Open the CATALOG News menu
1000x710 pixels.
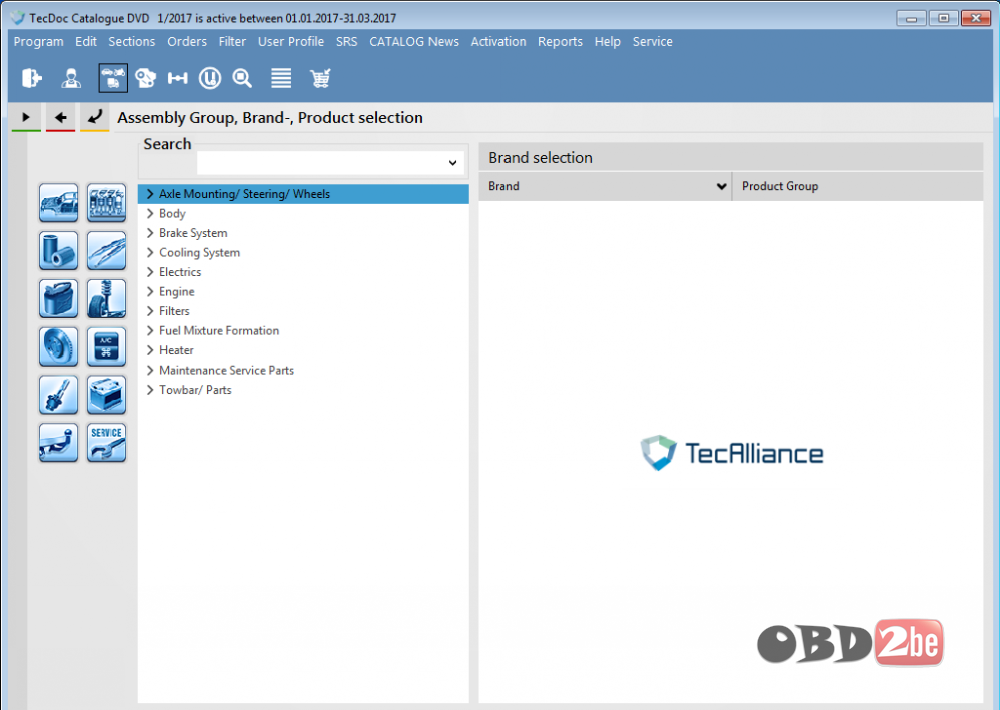pyautogui.click(x=414, y=41)
